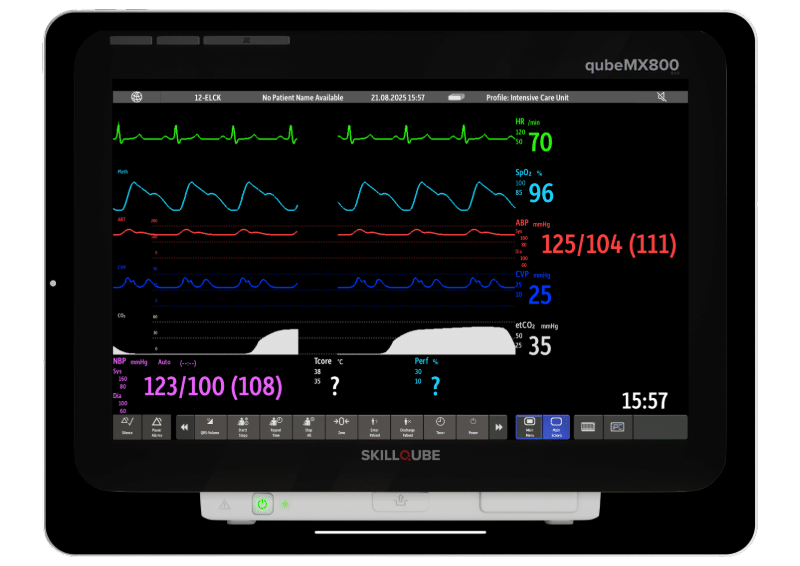Click the Pause Alarms button

pyautogui.click(x=155, y=427)
